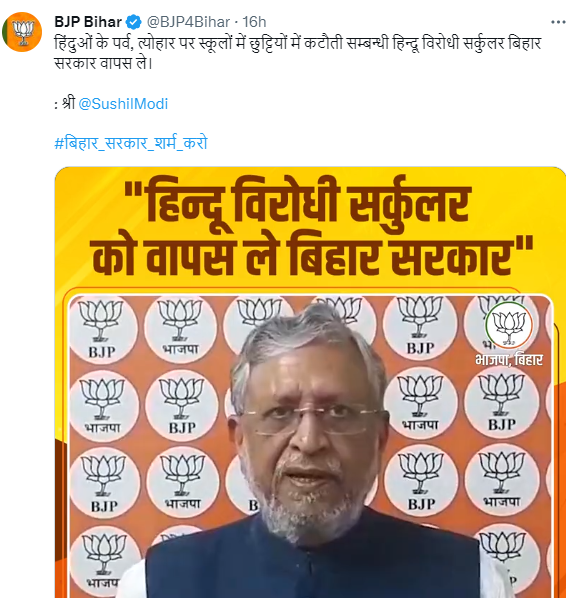
Task: Open the BJP Bihar lotus profile avatar
Action: point(22,32)
